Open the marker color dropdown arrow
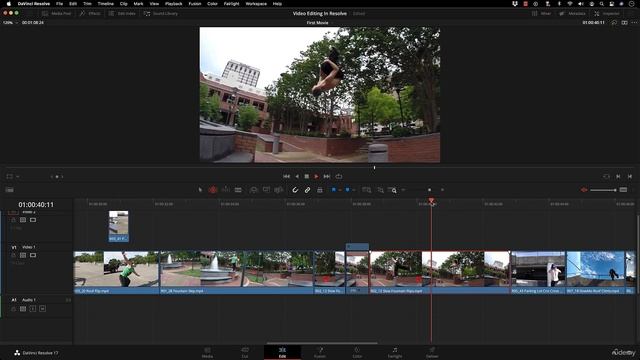The width and height of the screenshot is (640, 360). (x=353, y=190)
